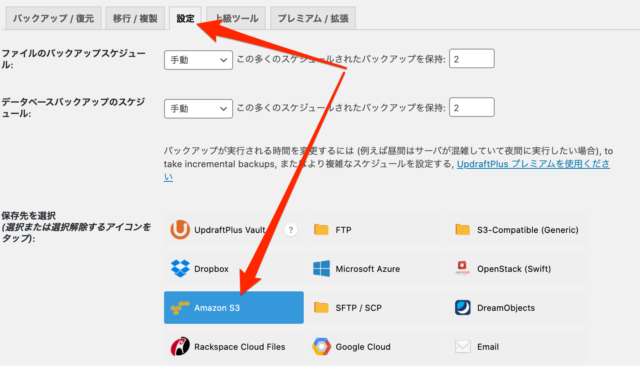640x366 pixels.
Task: Select Microsoft Azure label text
Action: pos(368,269)
